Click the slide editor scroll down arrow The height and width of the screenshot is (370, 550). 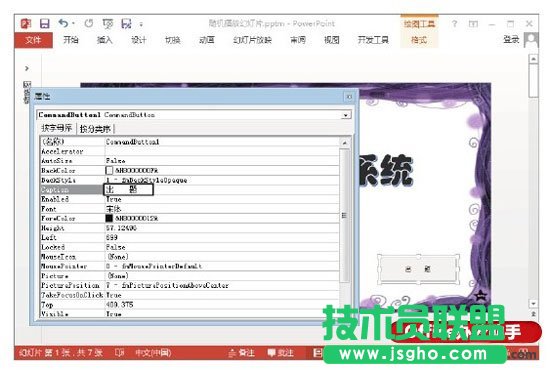pyautogui.click(x=534, y=303)
